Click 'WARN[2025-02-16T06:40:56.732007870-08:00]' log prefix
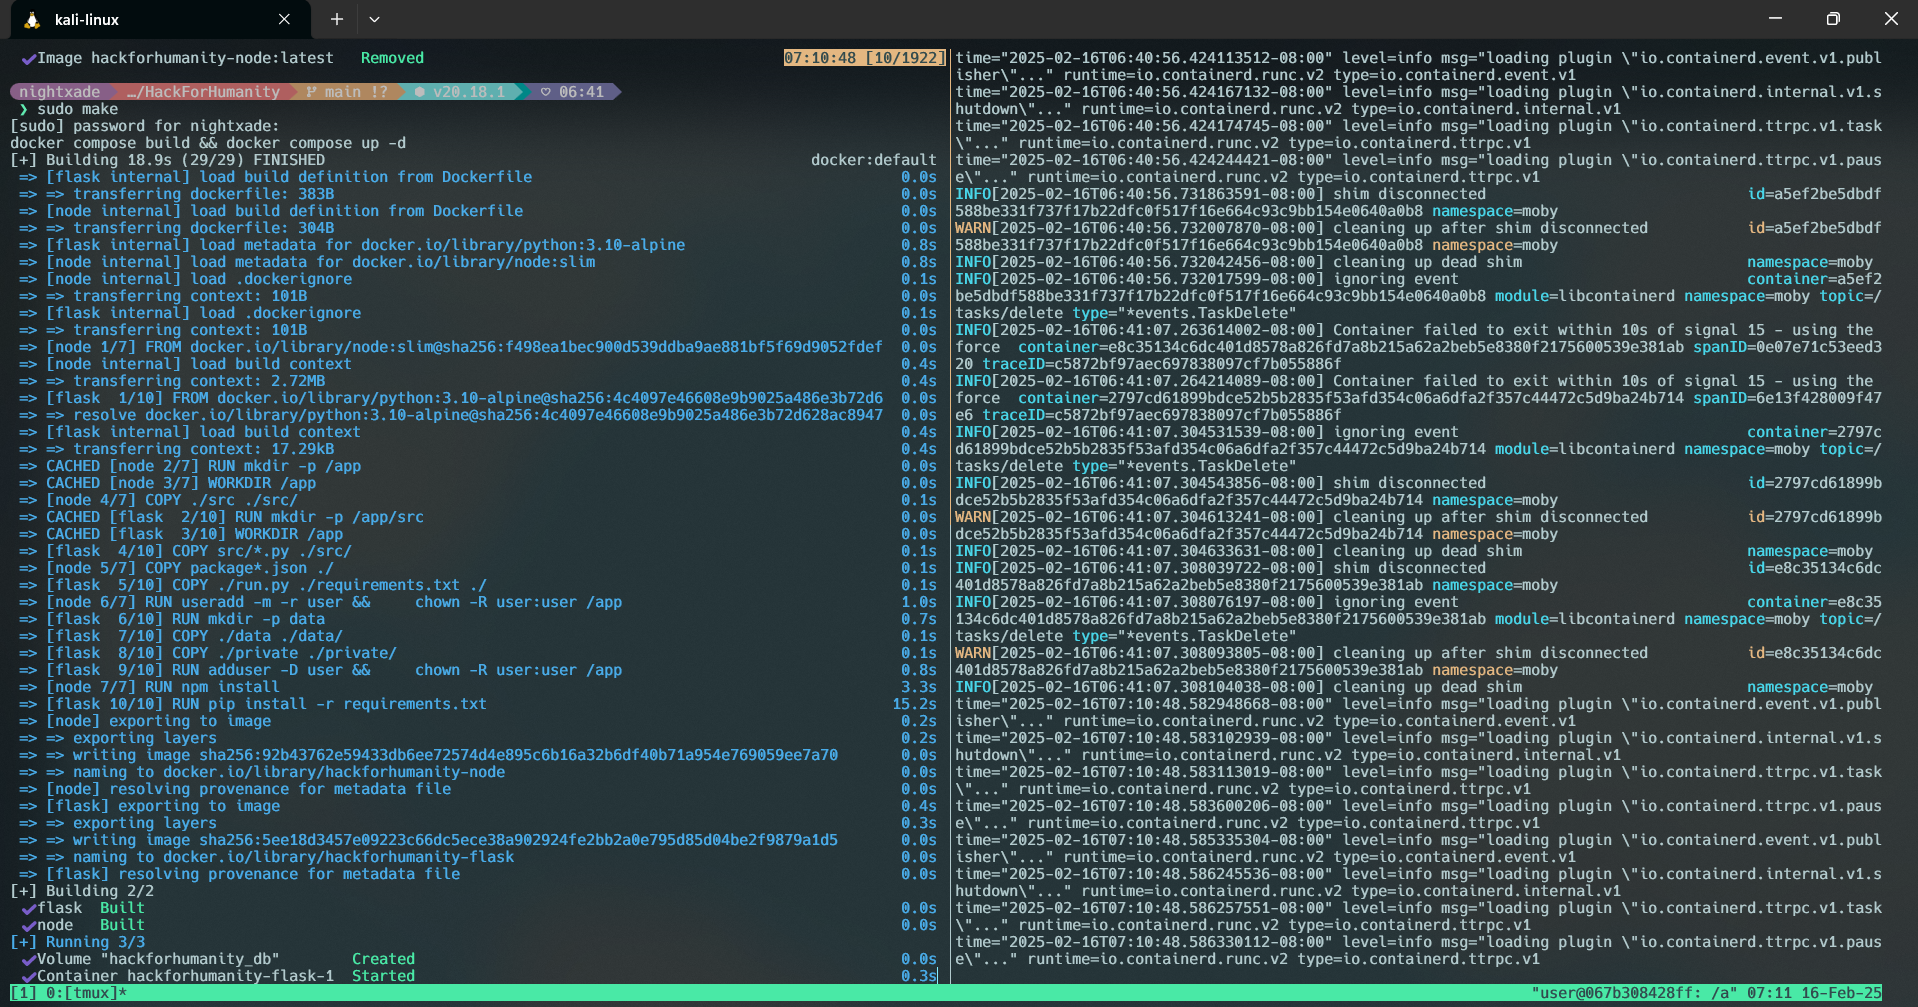Screen dimensions: 1918x1007 pos(1139,228)
